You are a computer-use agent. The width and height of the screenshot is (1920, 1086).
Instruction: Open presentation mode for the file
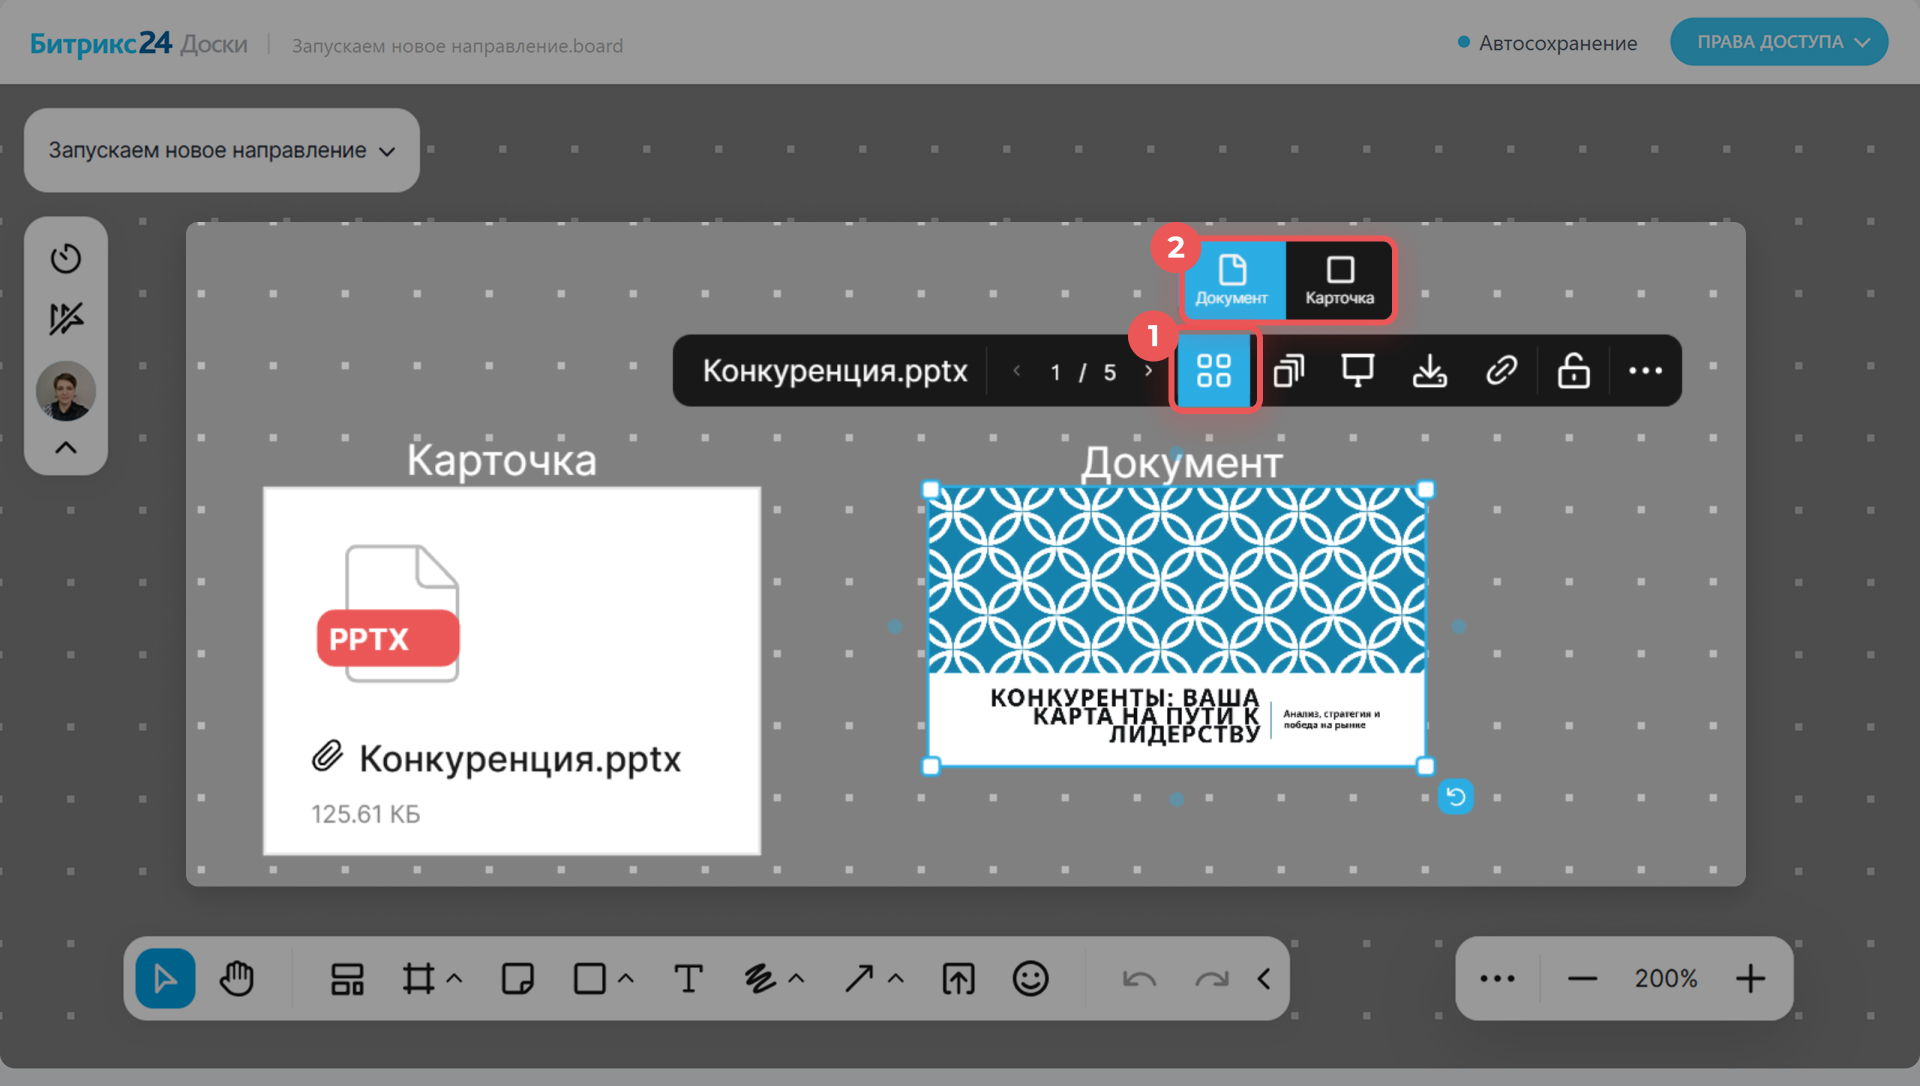pos(1357,371)
